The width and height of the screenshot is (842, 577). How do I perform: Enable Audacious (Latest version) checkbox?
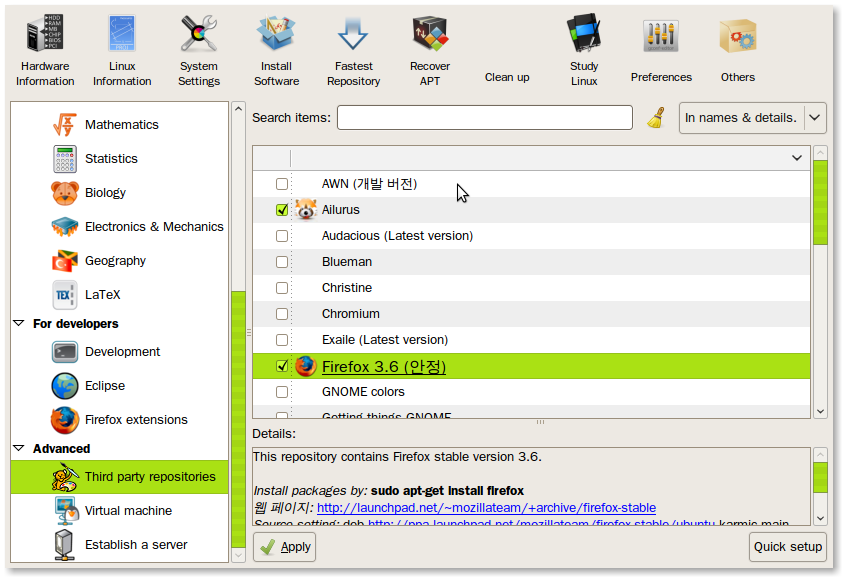click(x=281, y=236)
